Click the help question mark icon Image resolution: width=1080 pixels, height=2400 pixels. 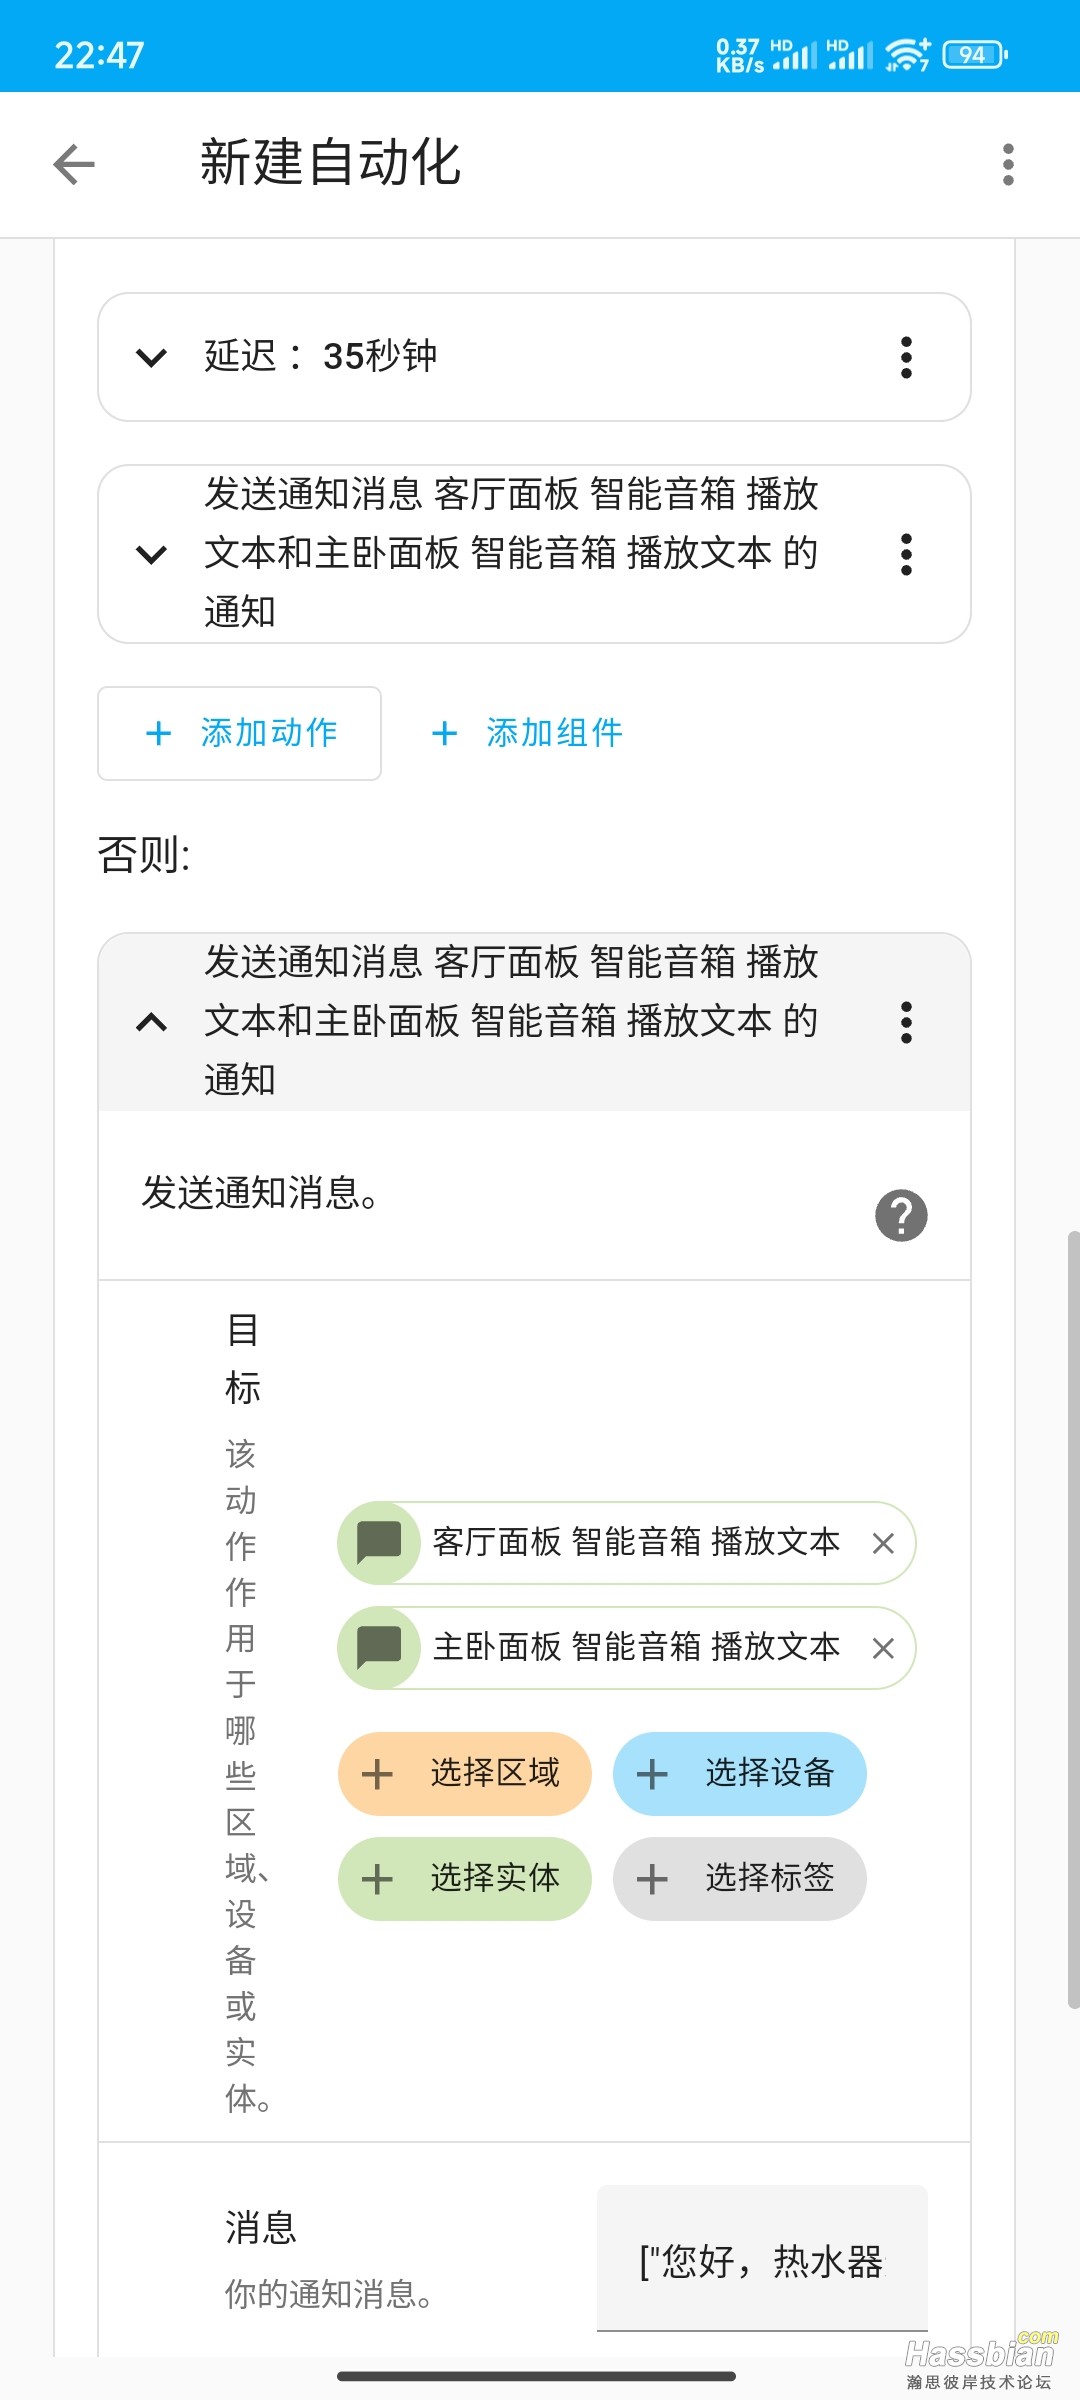click(901, 1216)
